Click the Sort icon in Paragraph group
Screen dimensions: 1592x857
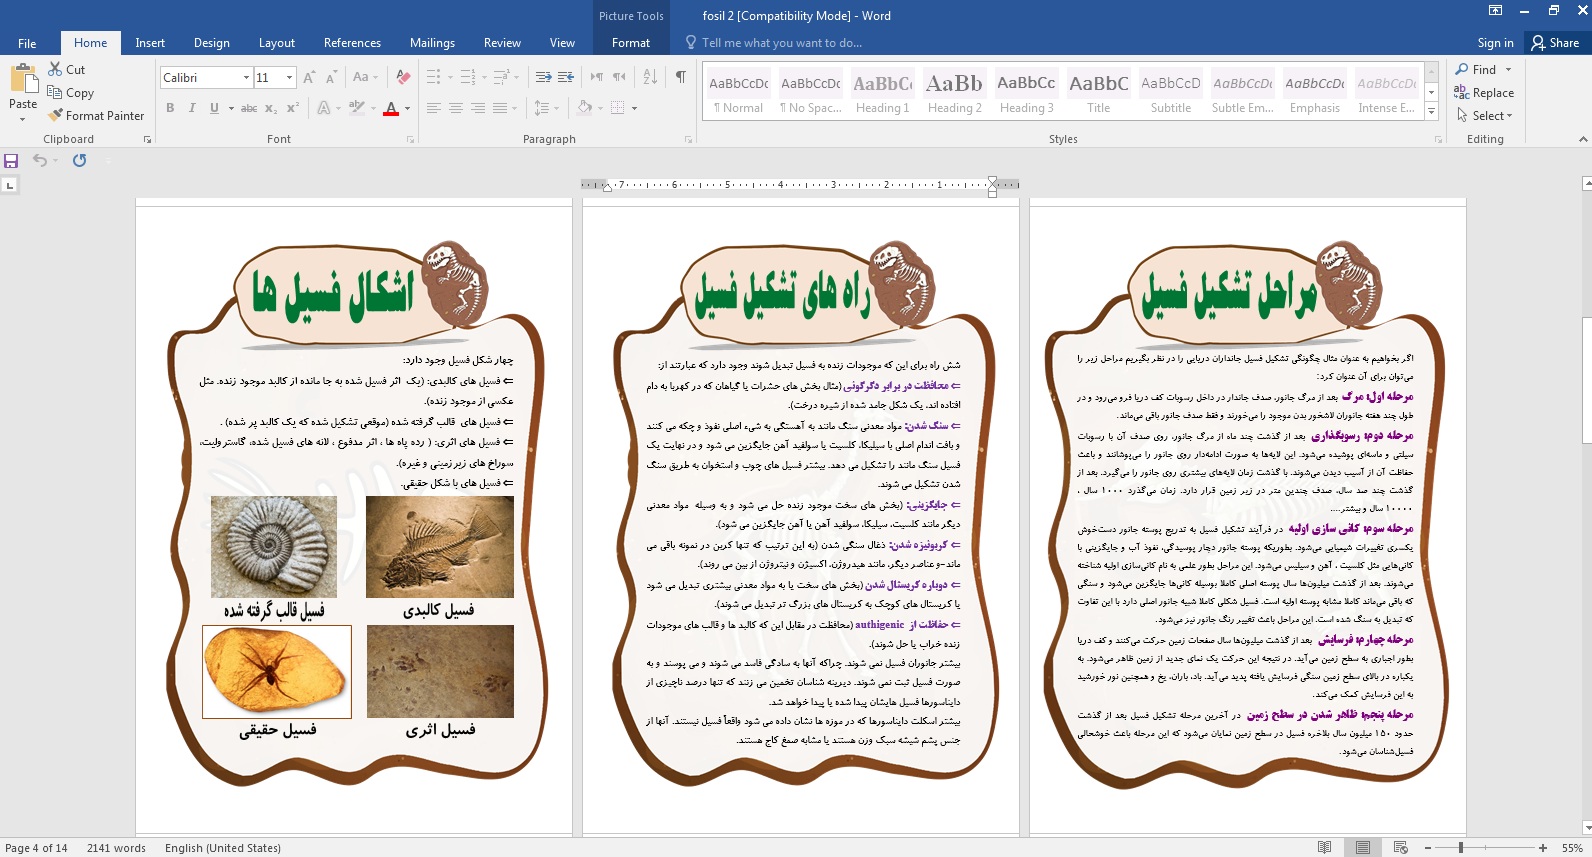[650, 77]
